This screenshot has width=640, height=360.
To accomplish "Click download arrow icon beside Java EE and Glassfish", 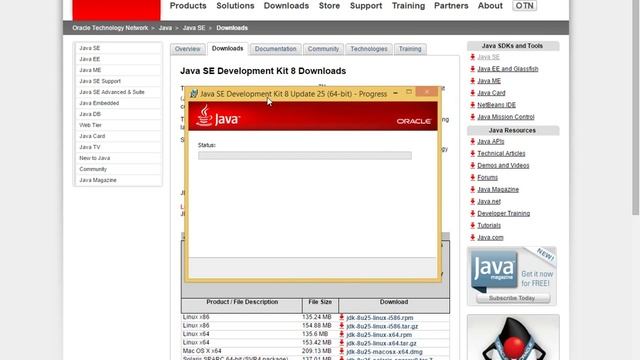I will (472, 69).
